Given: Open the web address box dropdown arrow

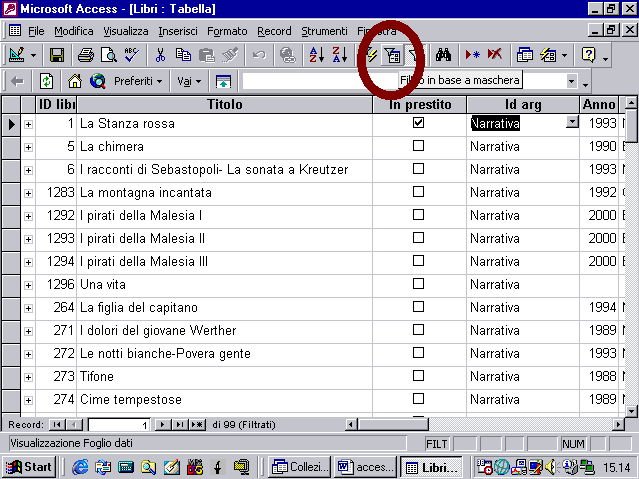Looking at the screenshot, I should 571,81.
